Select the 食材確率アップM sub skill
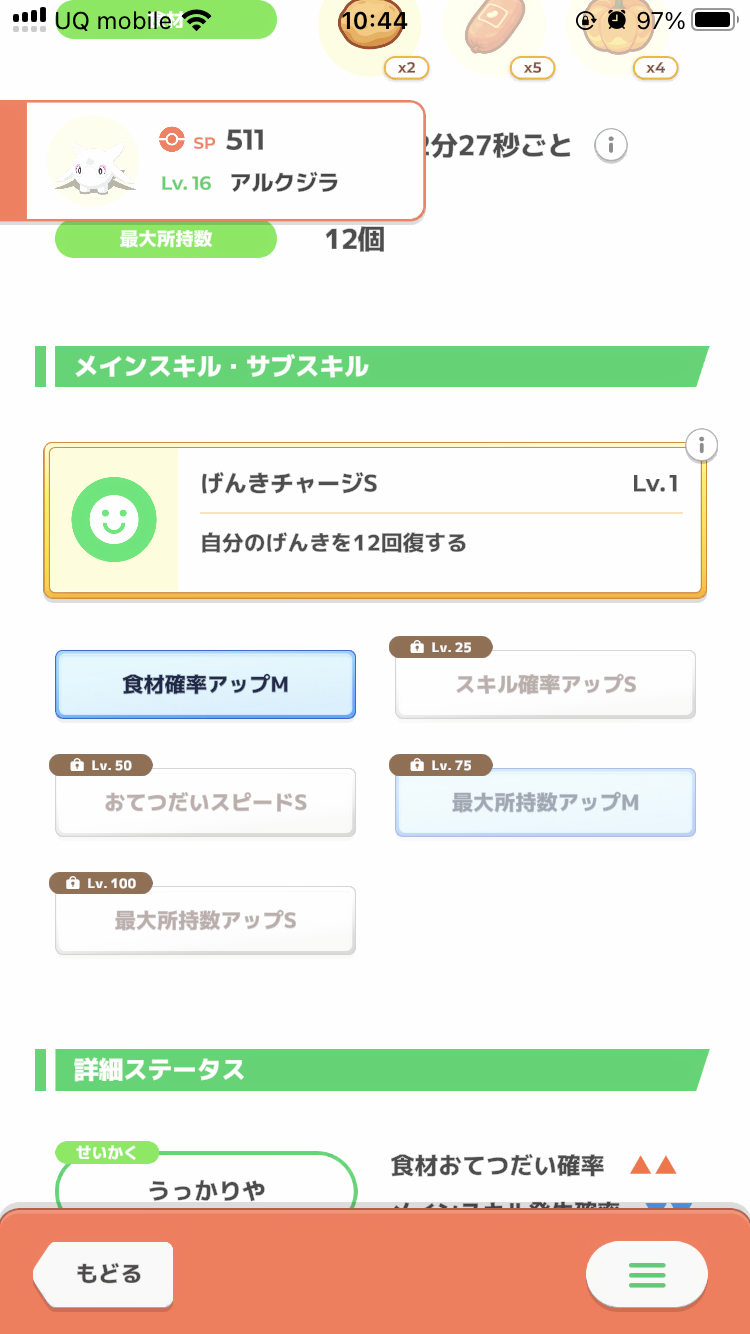The width and height of the screenshot is (750, 1334). [205, 685]
